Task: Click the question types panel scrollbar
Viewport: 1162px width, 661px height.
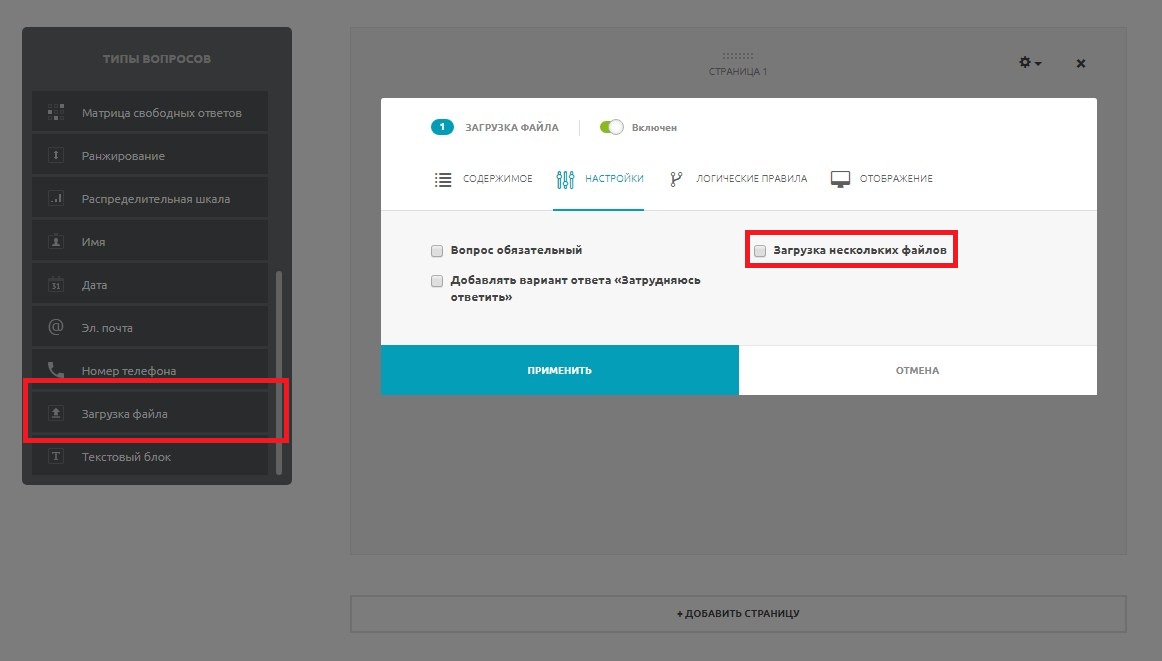Action: (x=279, y=370)
